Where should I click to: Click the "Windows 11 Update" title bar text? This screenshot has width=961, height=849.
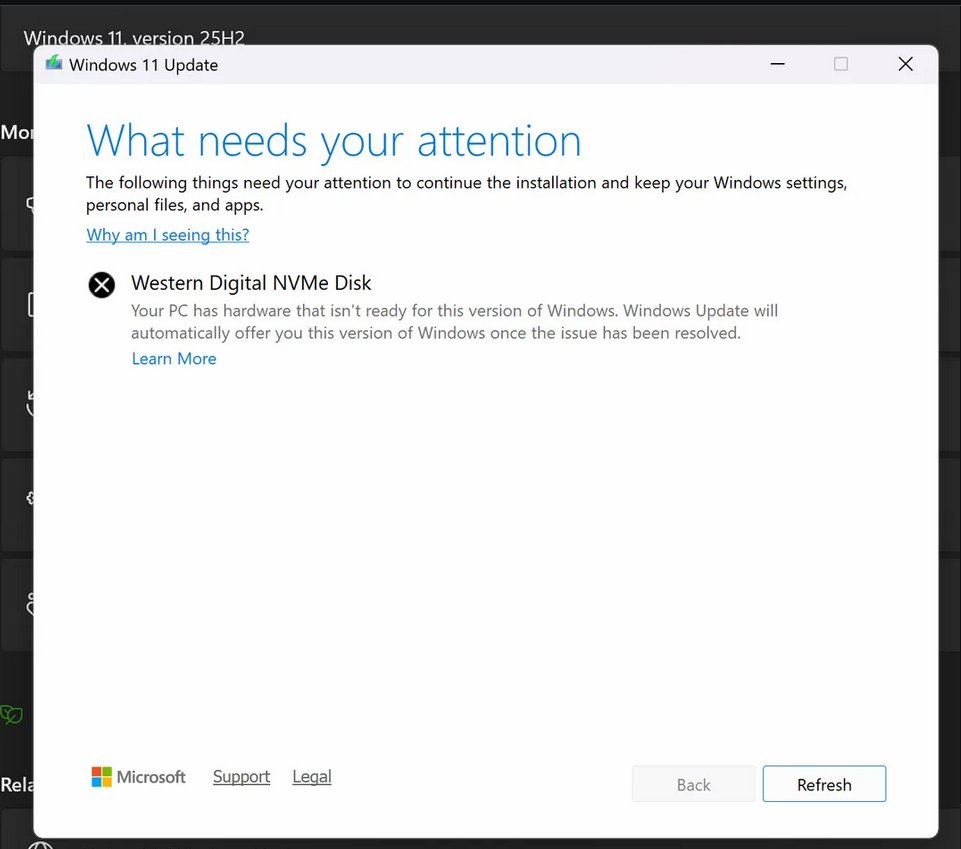coord(143,65)
